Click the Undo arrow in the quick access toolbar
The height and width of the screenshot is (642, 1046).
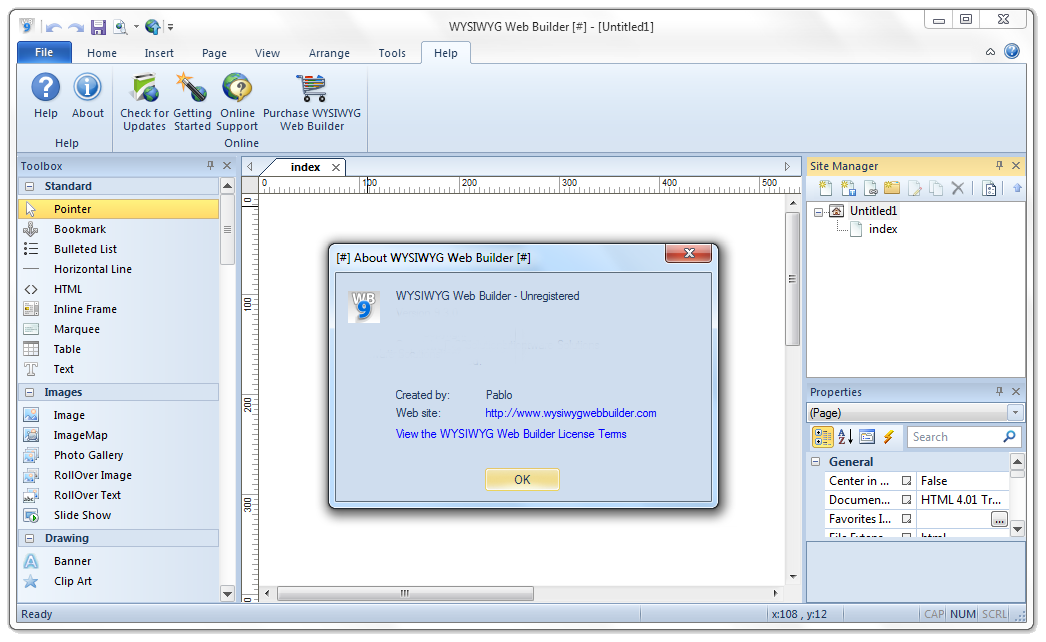tap(54, 27)
